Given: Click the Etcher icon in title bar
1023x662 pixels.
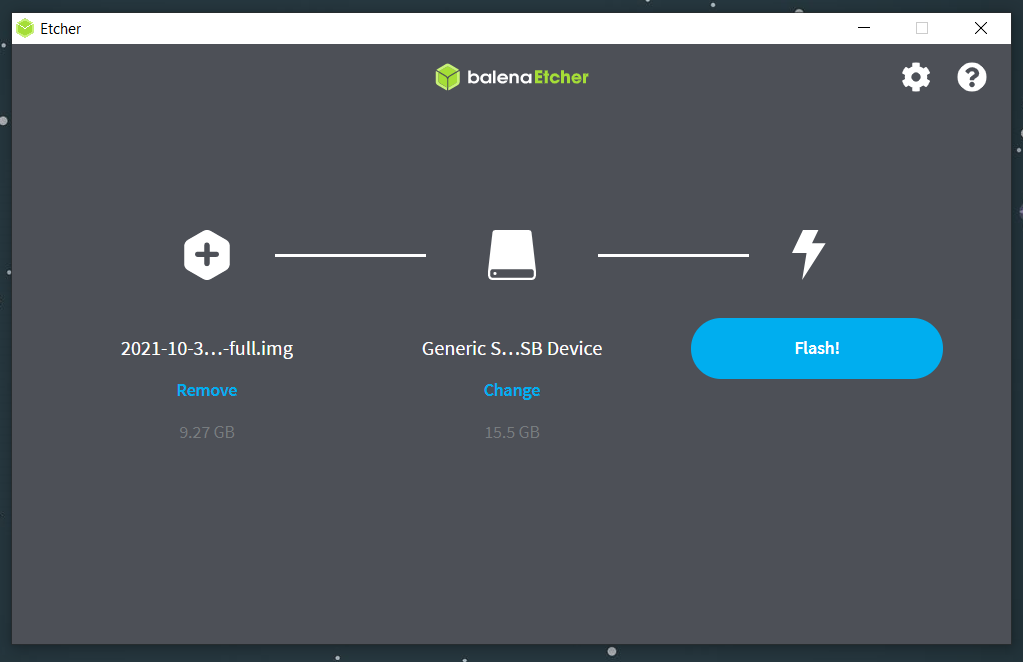Looking at the screenshot, I should tap(25, 28).
